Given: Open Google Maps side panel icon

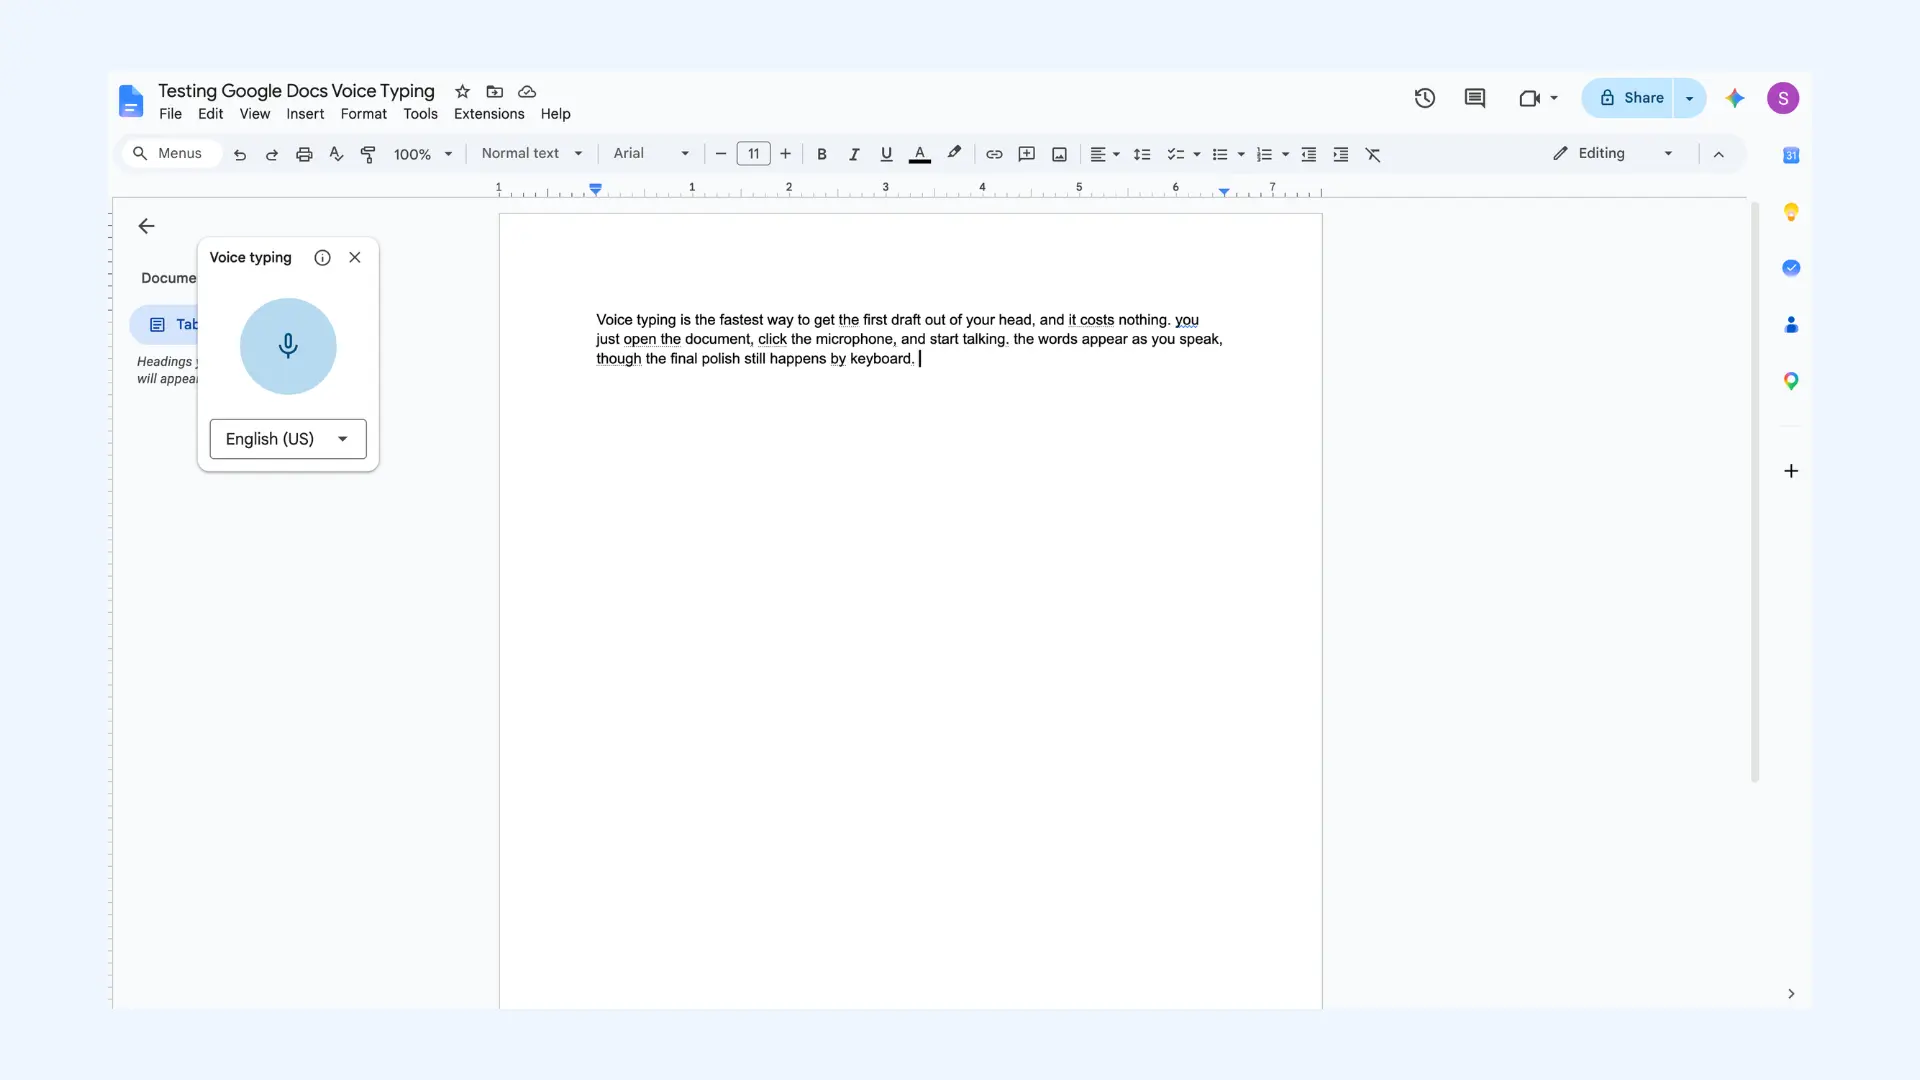Looking at the screenshot, I should coord(1791,381).
